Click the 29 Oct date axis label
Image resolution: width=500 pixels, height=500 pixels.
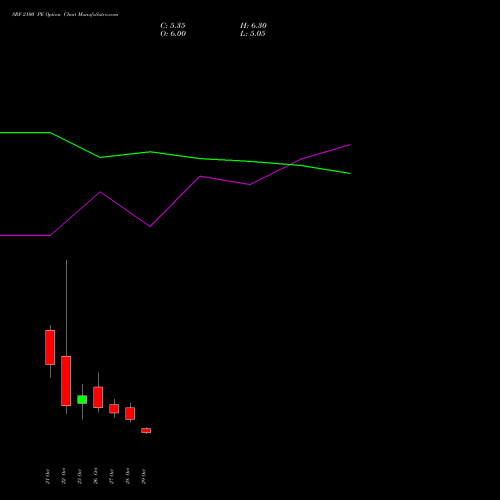(x=144, y=476)
